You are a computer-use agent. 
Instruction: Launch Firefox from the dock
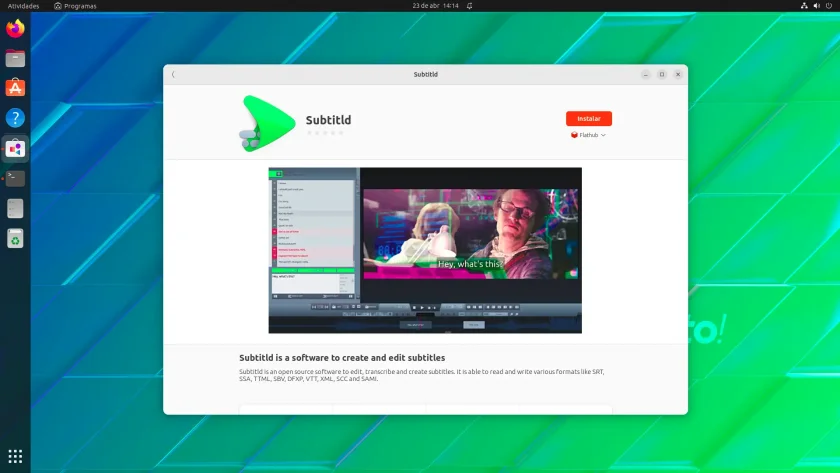15,28
